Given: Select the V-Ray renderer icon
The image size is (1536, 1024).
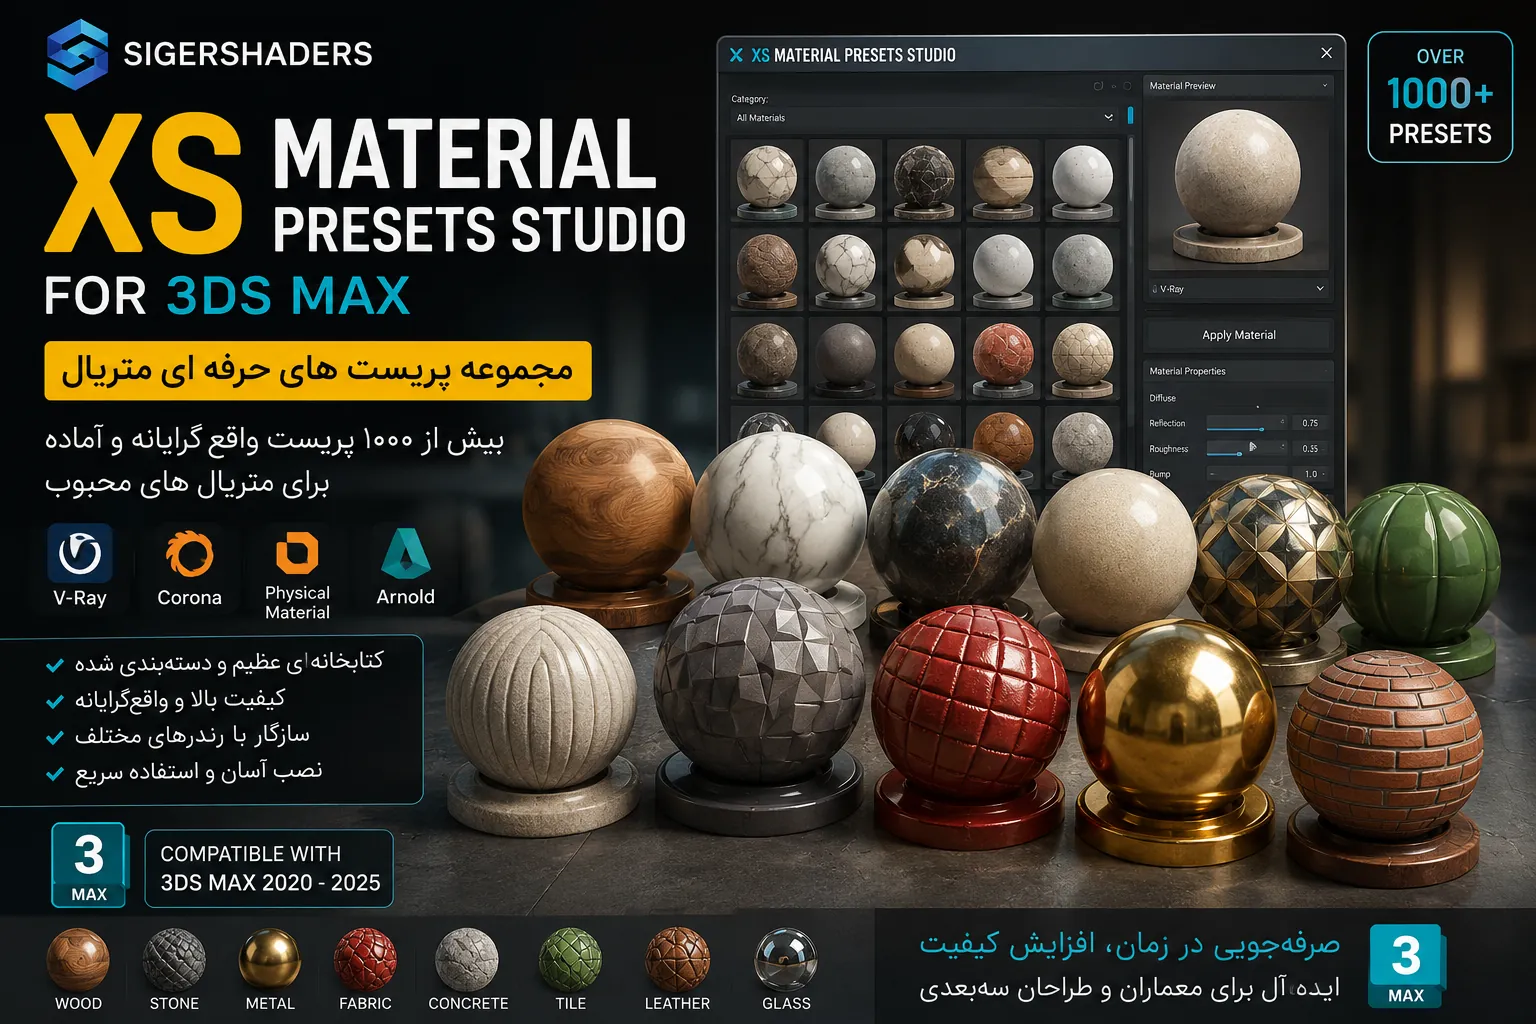Looking at the screenshot, I should [80, 553].
